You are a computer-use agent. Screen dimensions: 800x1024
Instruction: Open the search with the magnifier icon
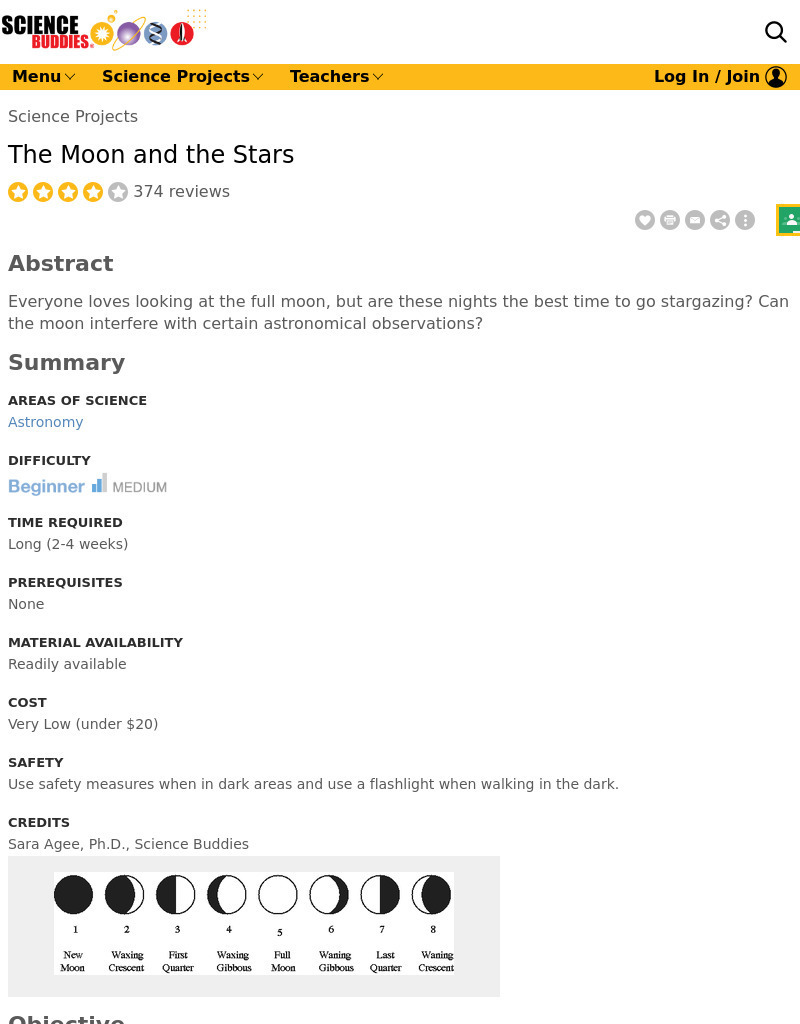[776, 32]
